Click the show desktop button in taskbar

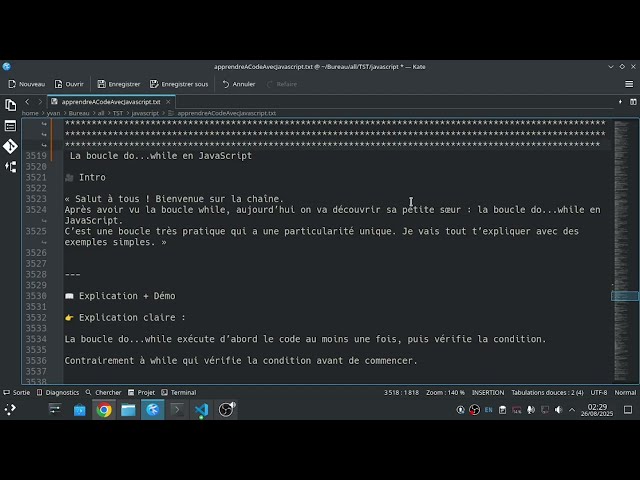click(628, 410)
